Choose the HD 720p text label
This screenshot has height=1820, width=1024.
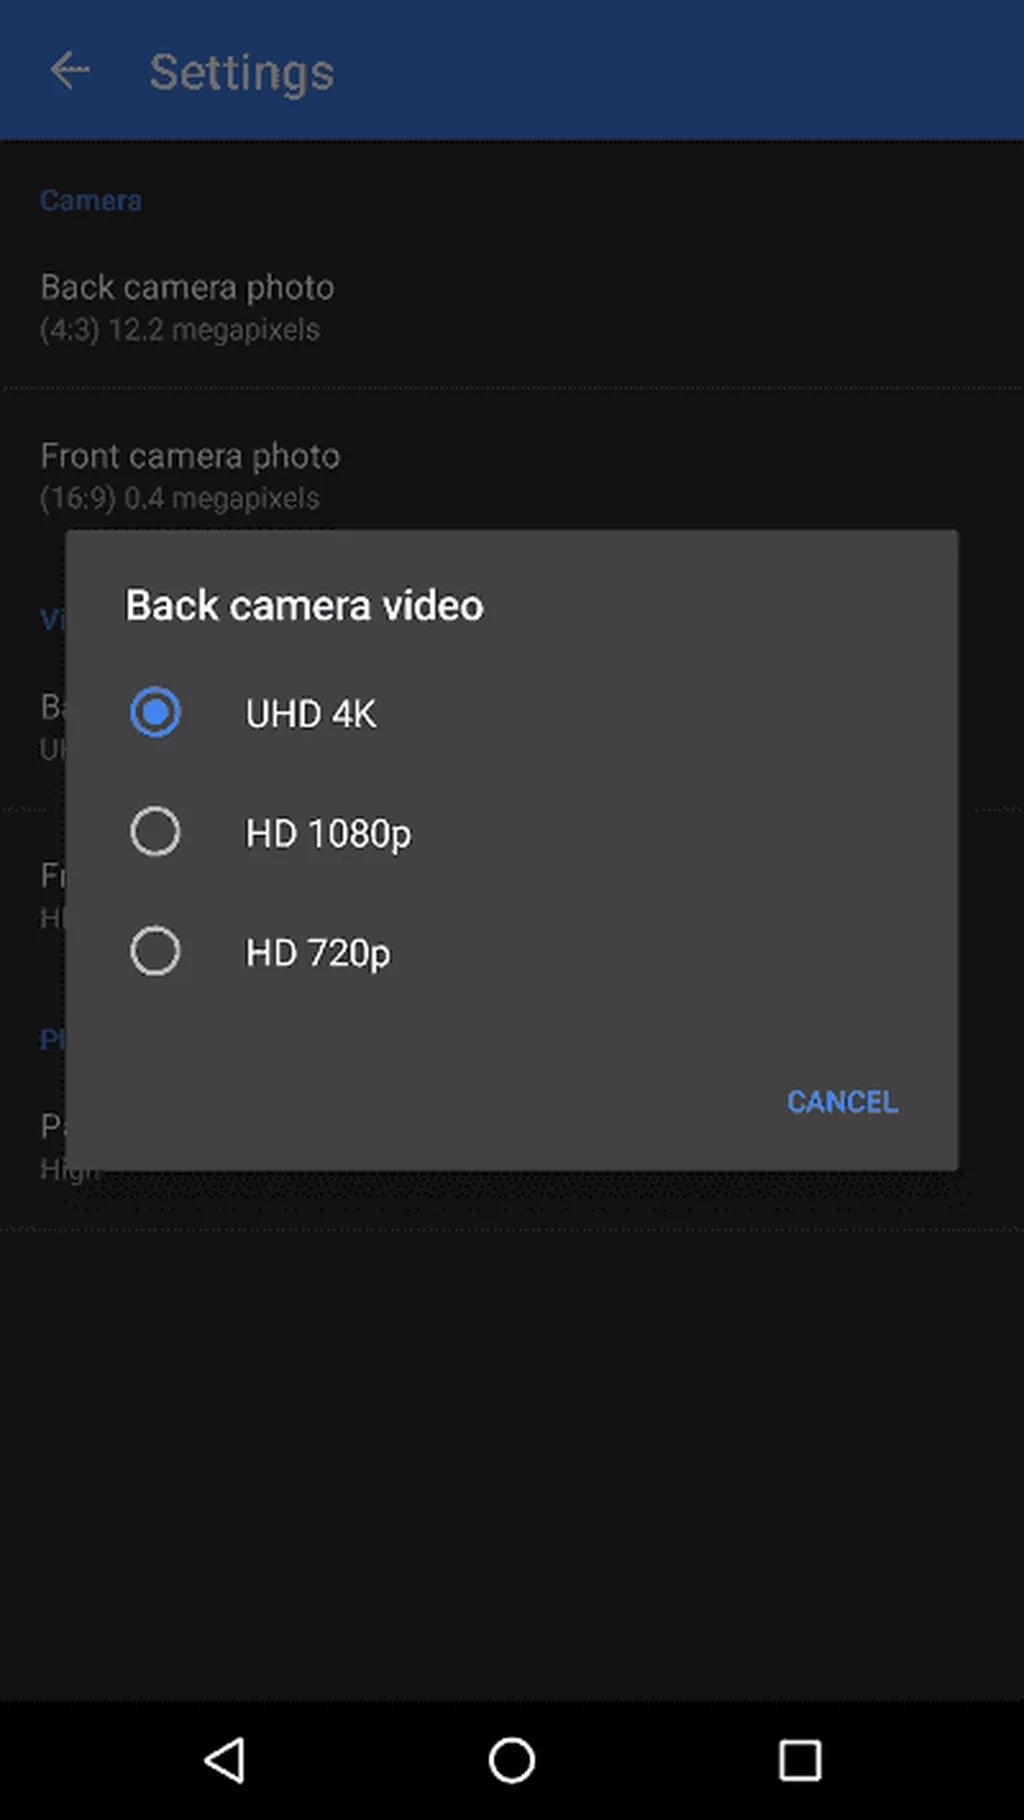318,953
